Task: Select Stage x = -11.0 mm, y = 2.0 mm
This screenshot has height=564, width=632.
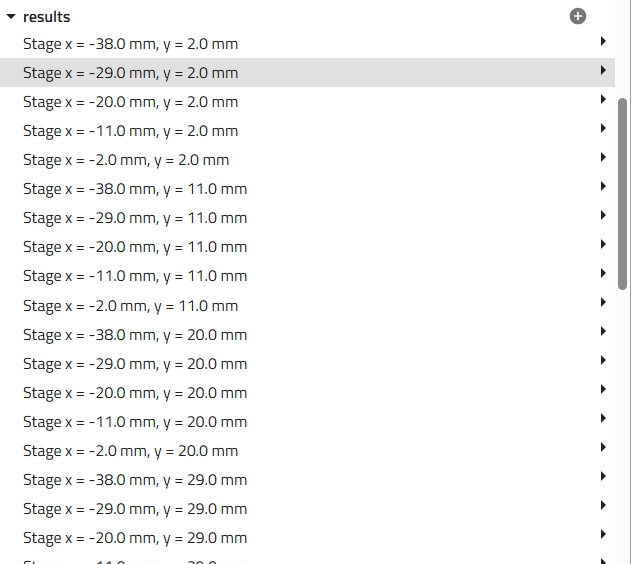Action: (130, 131)
